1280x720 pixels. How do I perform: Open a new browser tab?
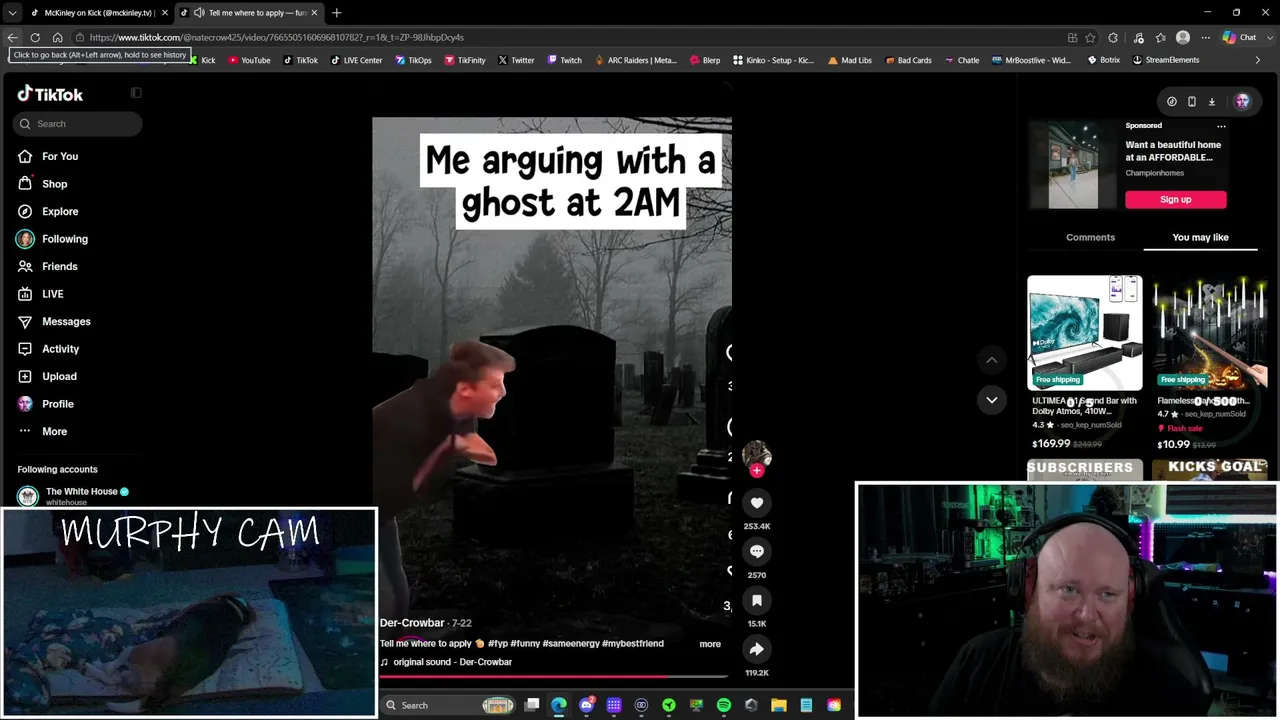click(x=336, y=13)
